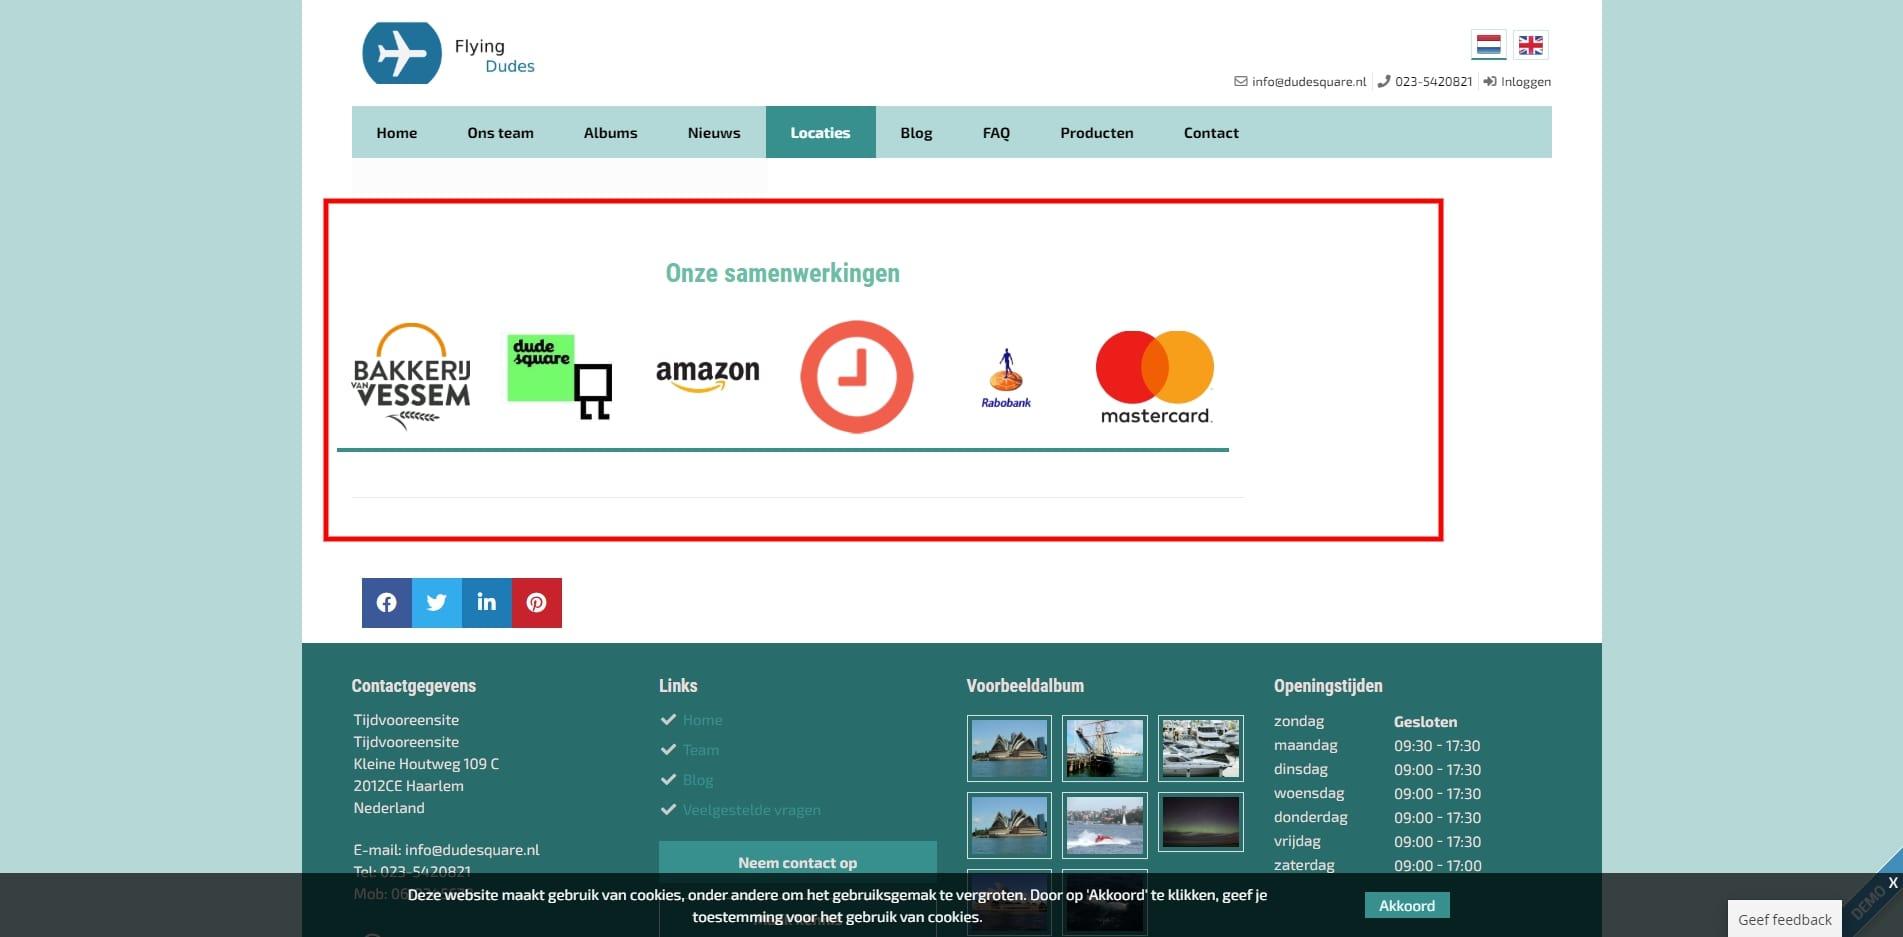Screen dimensions: 1903x937
Task: Click the amazon partner logo
Action: point(708,375)
